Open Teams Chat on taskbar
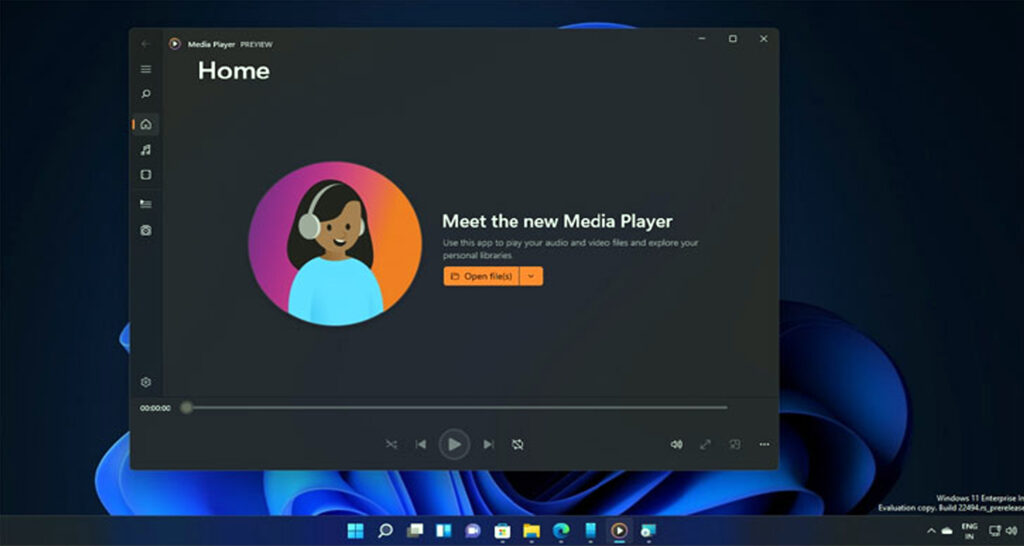1024x546 pixels. click(x=473, y=530)
